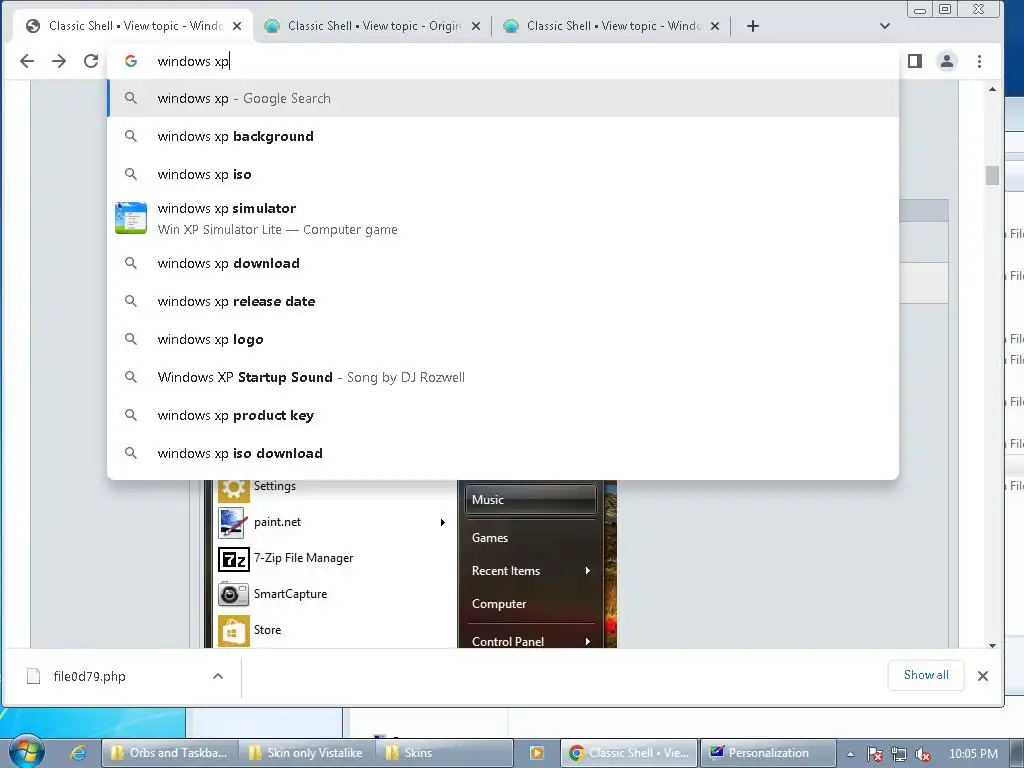
Task: Click the SmartCapture camera icon
Action: 234,594
